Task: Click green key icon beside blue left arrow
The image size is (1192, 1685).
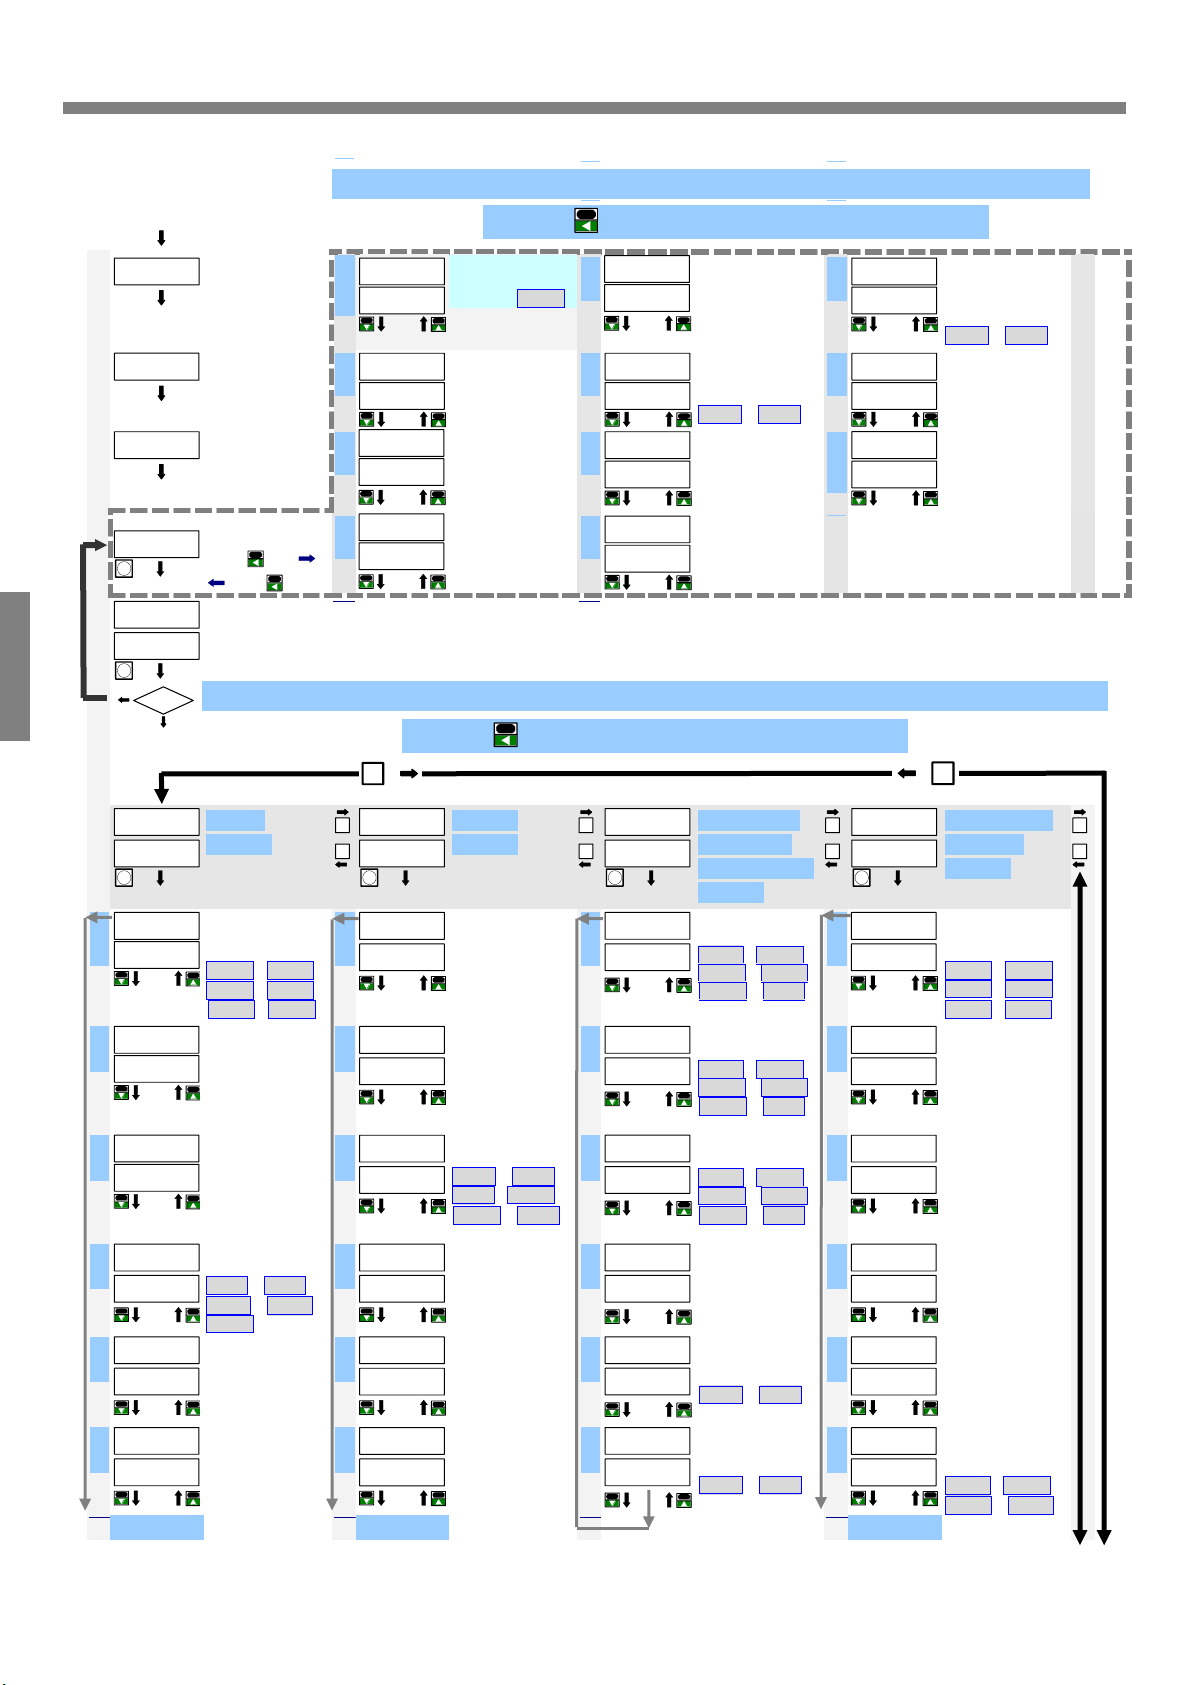Action: point(274,582)
